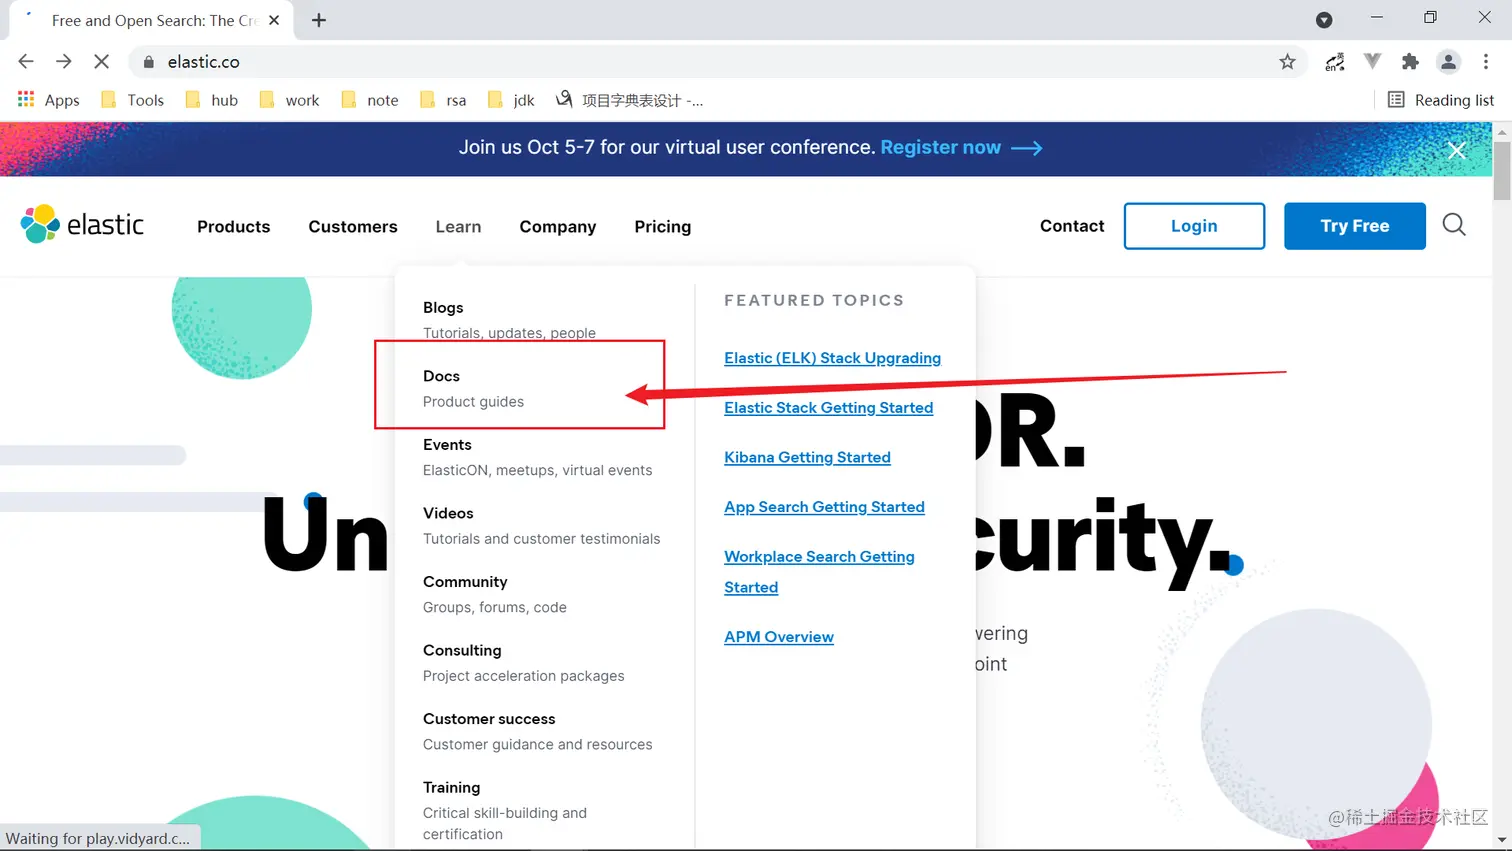1512x851 pixels.
Task: Click the V-shaped extension icon
Action: 1373,62
